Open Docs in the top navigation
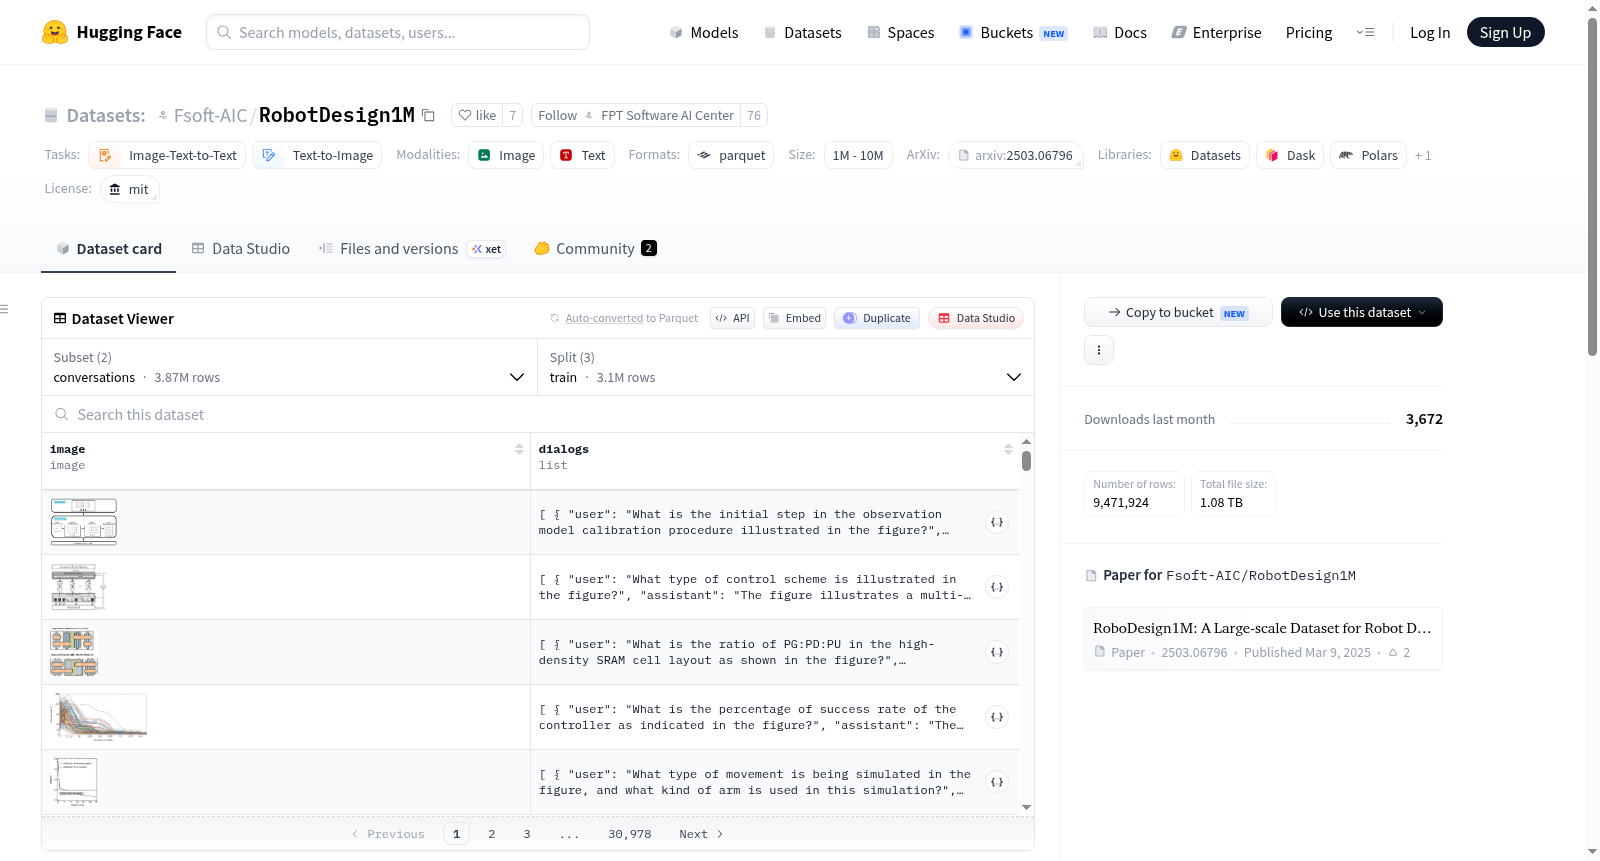 (1120, 32)
